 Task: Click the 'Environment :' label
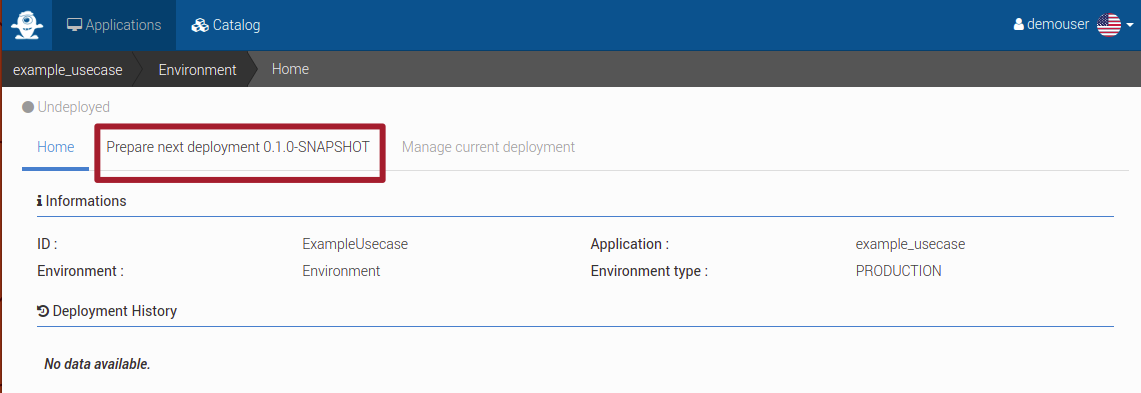(80, 271)
